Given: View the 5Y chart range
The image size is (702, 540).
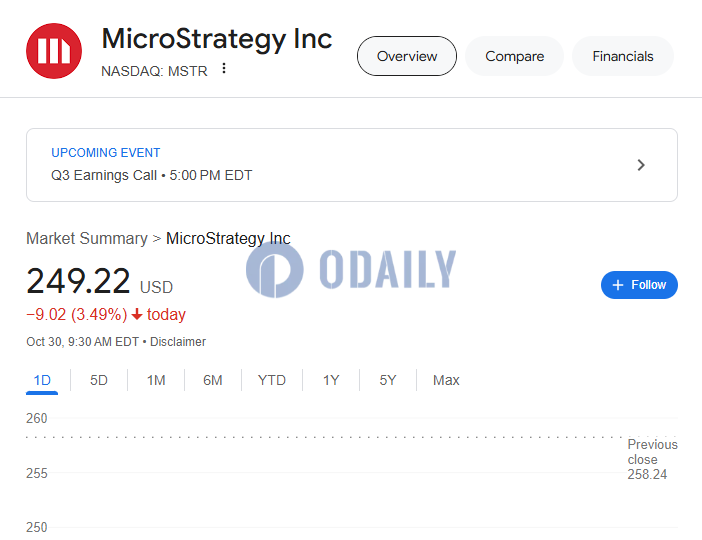Looking at the screenshot, I should pos(388,381).
